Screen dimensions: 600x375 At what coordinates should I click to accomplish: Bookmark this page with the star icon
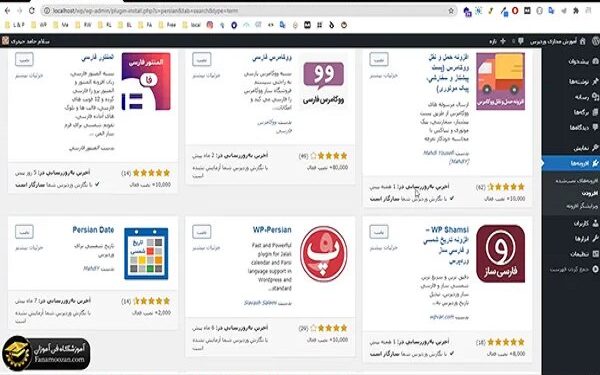click(451, 11)
